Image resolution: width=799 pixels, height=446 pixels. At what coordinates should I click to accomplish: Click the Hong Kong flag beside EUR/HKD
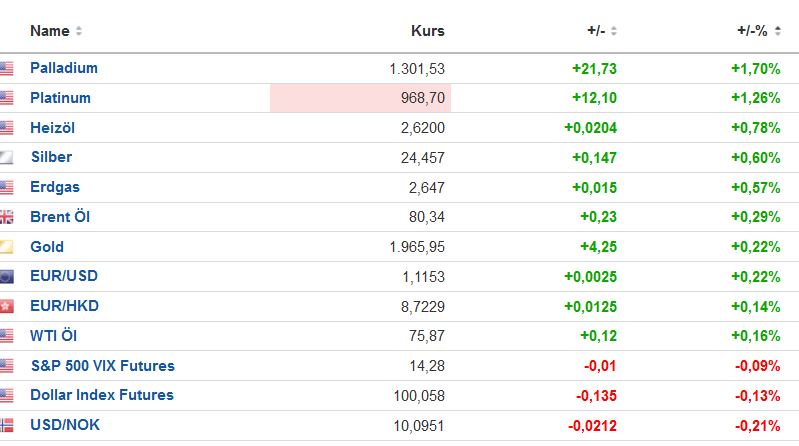(x=7, y=306)
